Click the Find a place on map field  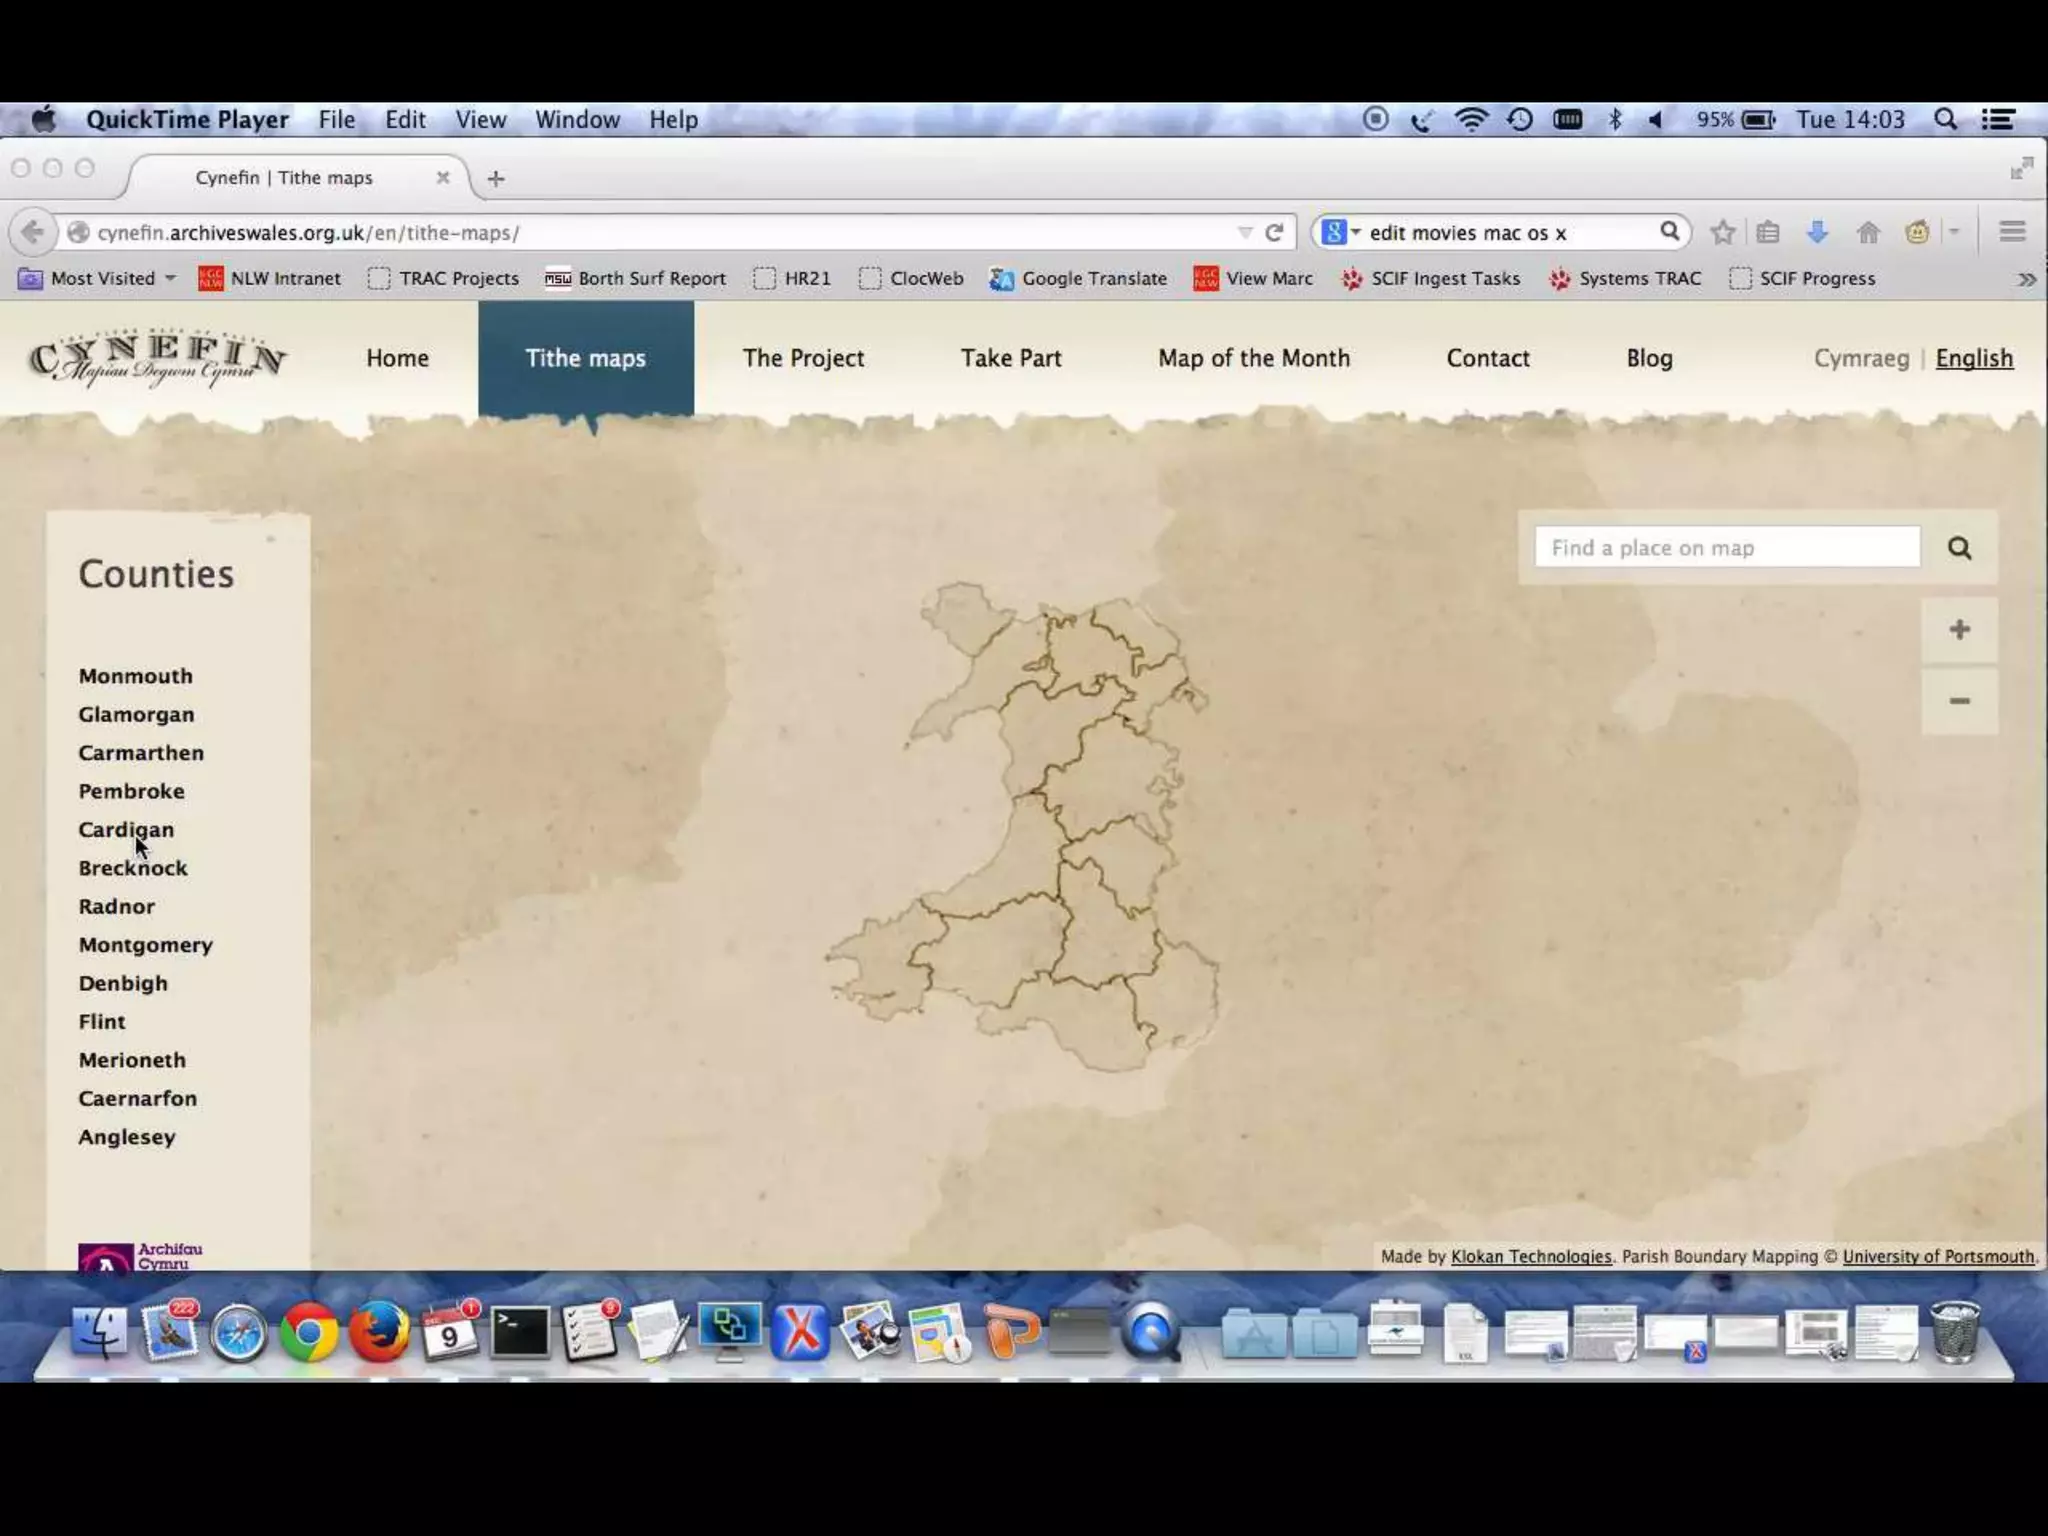[1727, 548]
